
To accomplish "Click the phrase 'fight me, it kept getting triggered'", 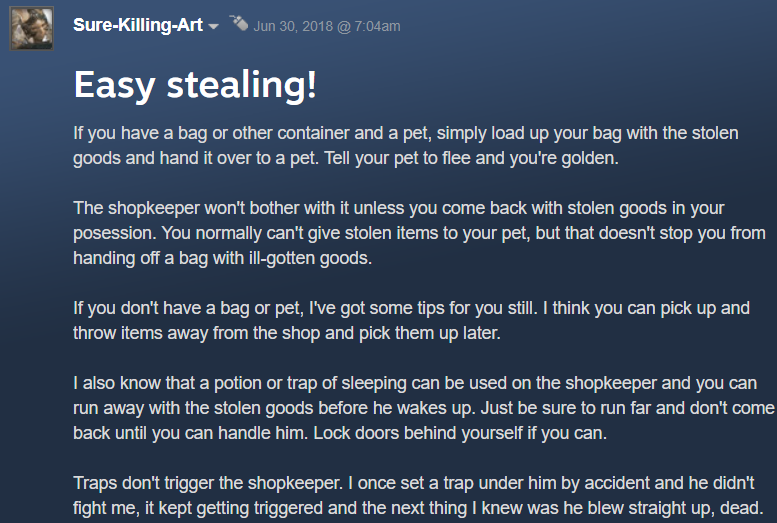I will [x=198, y=508].
